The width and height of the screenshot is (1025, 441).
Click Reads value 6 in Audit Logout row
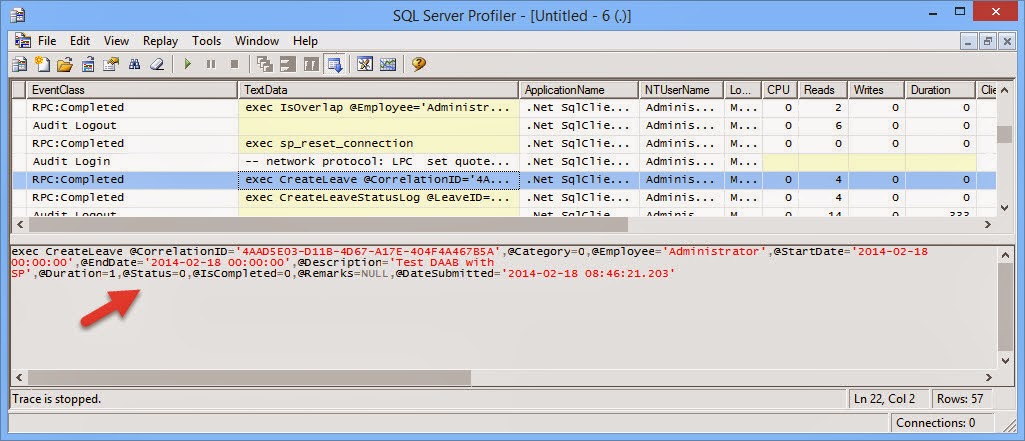(x=823, y=125)
